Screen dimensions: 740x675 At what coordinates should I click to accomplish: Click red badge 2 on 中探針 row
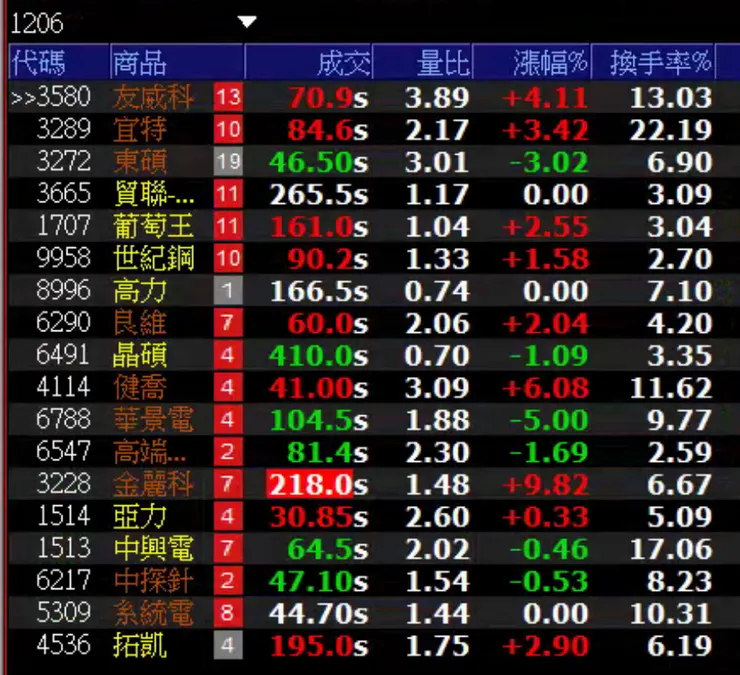[228, 581]
